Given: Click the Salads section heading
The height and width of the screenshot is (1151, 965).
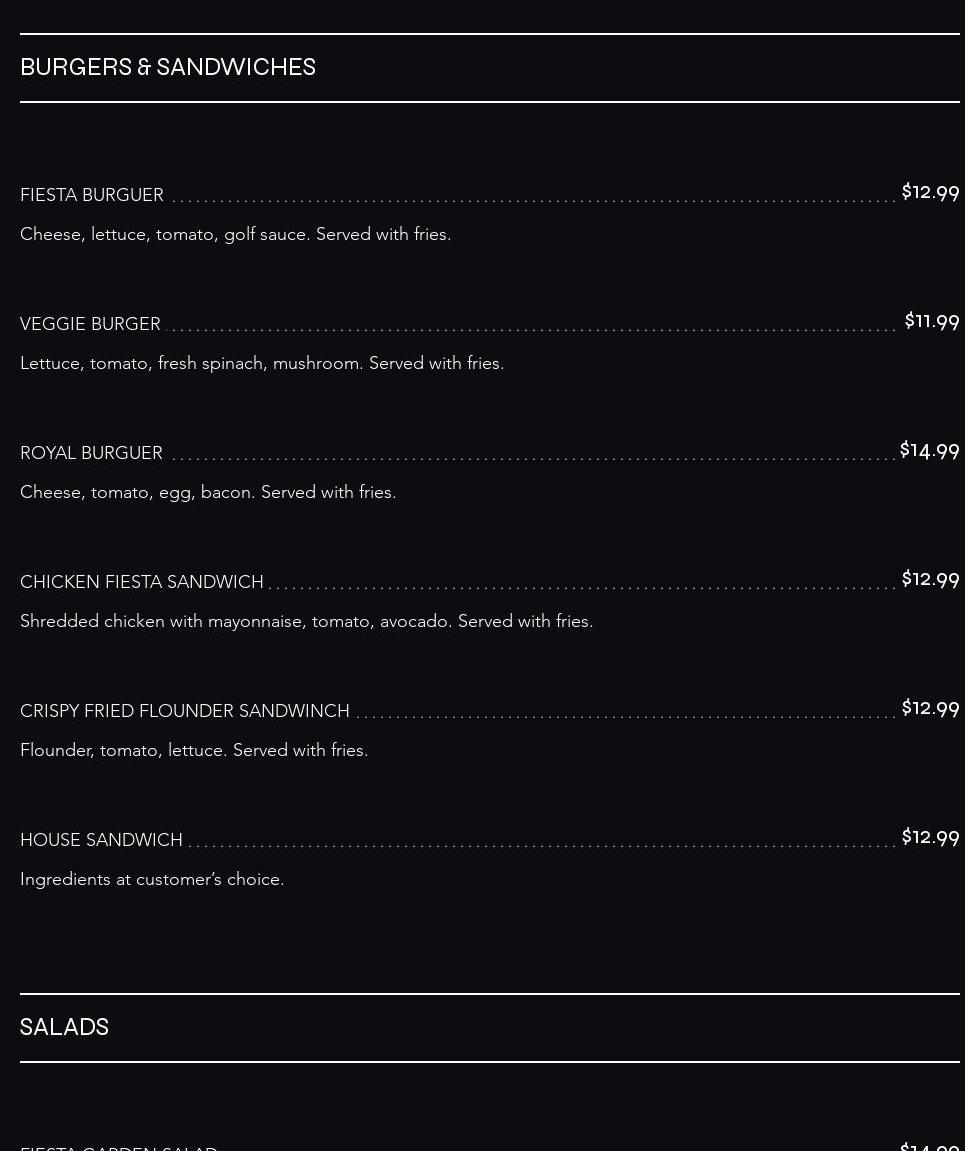Looking at the screenshot, I should (64, 1027).
